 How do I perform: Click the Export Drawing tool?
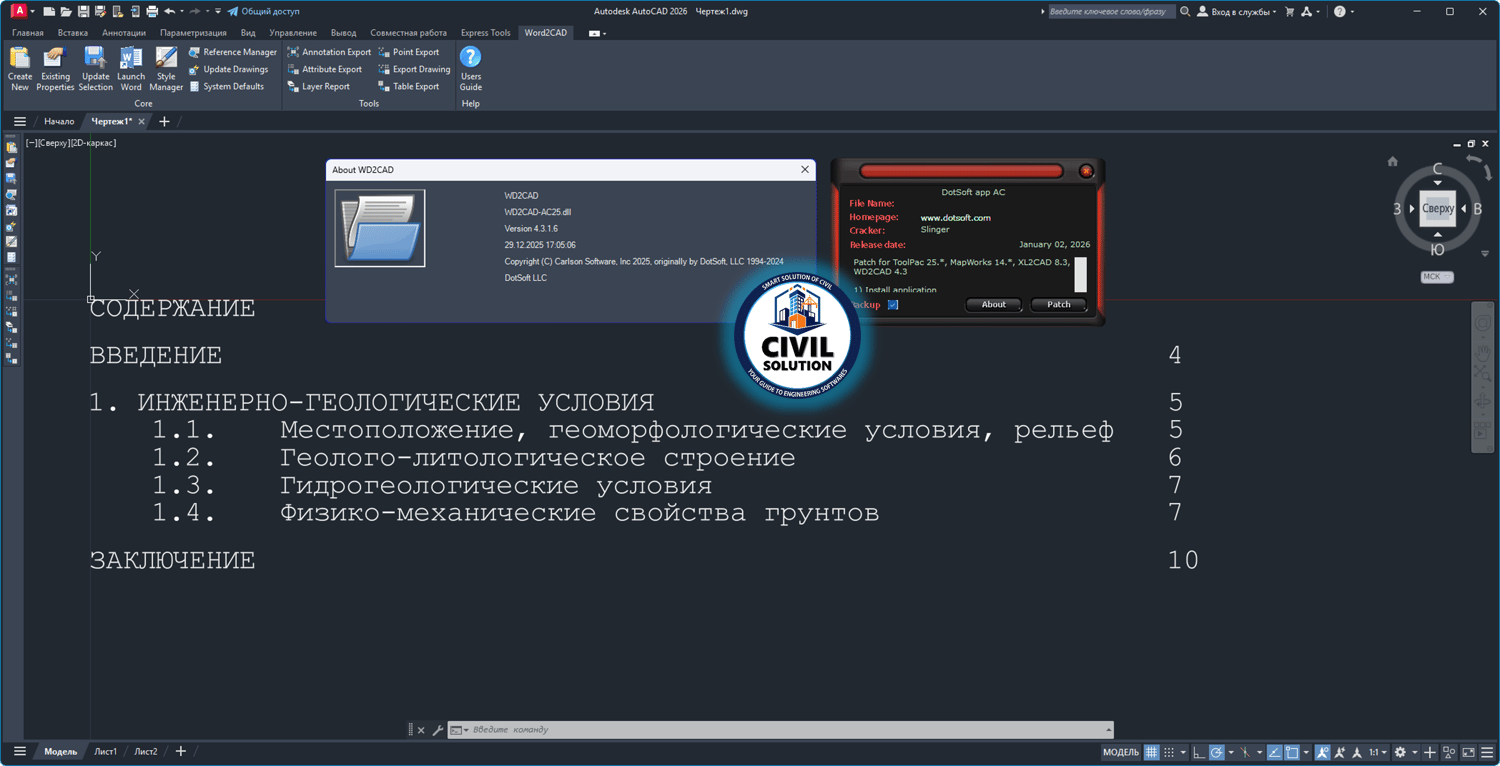point(414,69)
